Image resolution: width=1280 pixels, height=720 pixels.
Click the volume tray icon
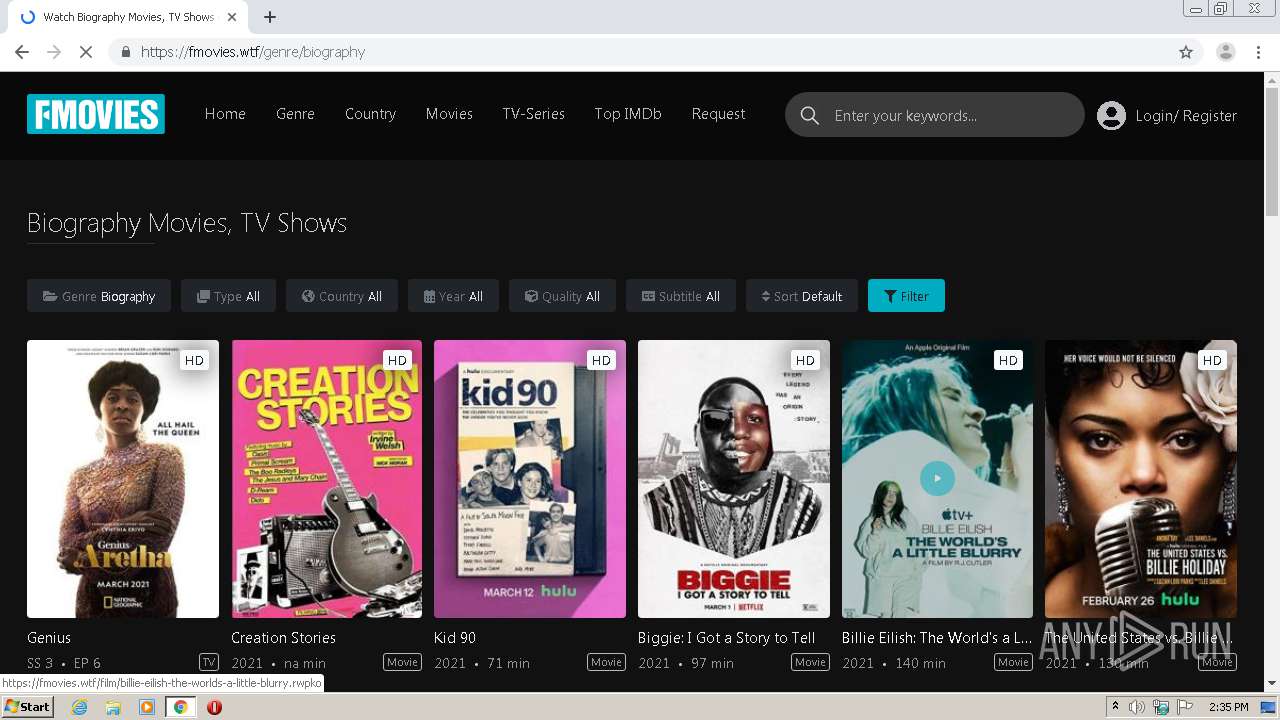click(x=1137, y=707)
